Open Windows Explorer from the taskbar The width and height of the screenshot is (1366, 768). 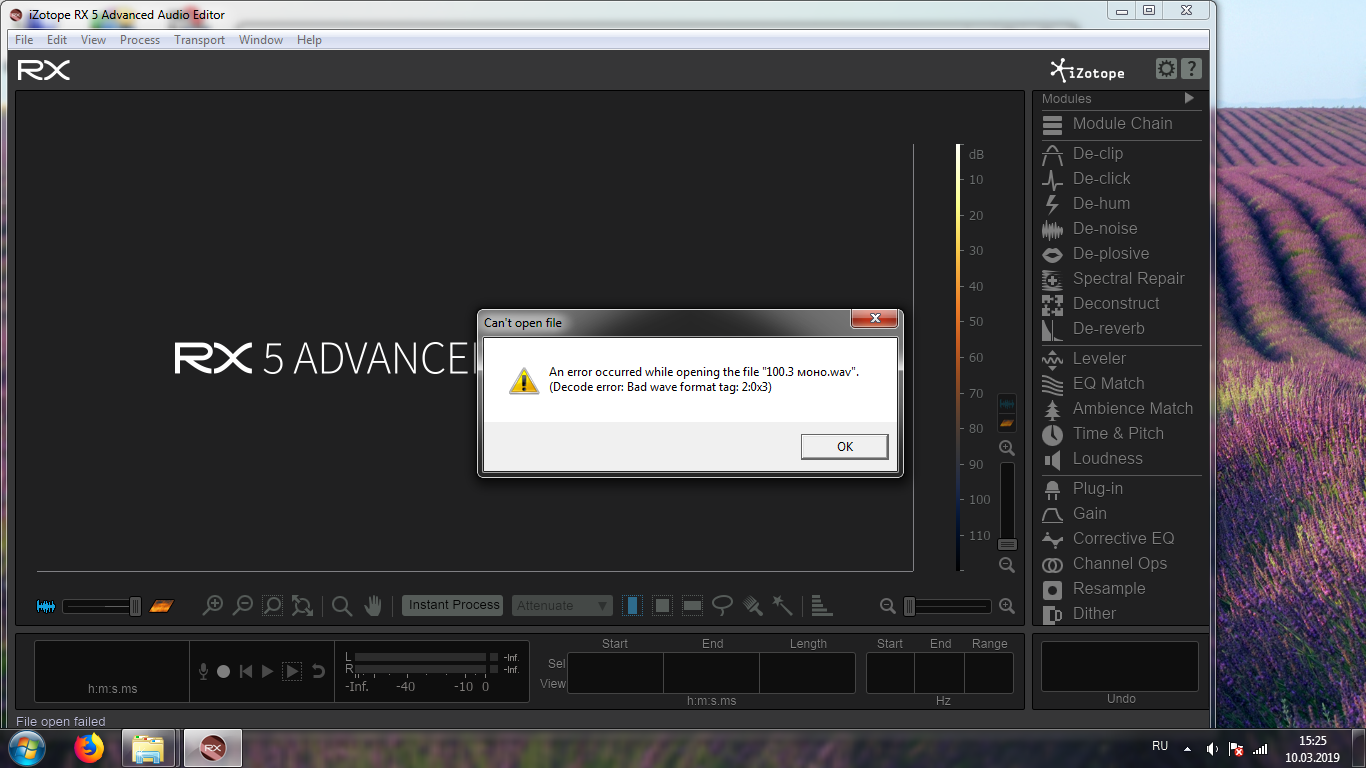[148, 748]
